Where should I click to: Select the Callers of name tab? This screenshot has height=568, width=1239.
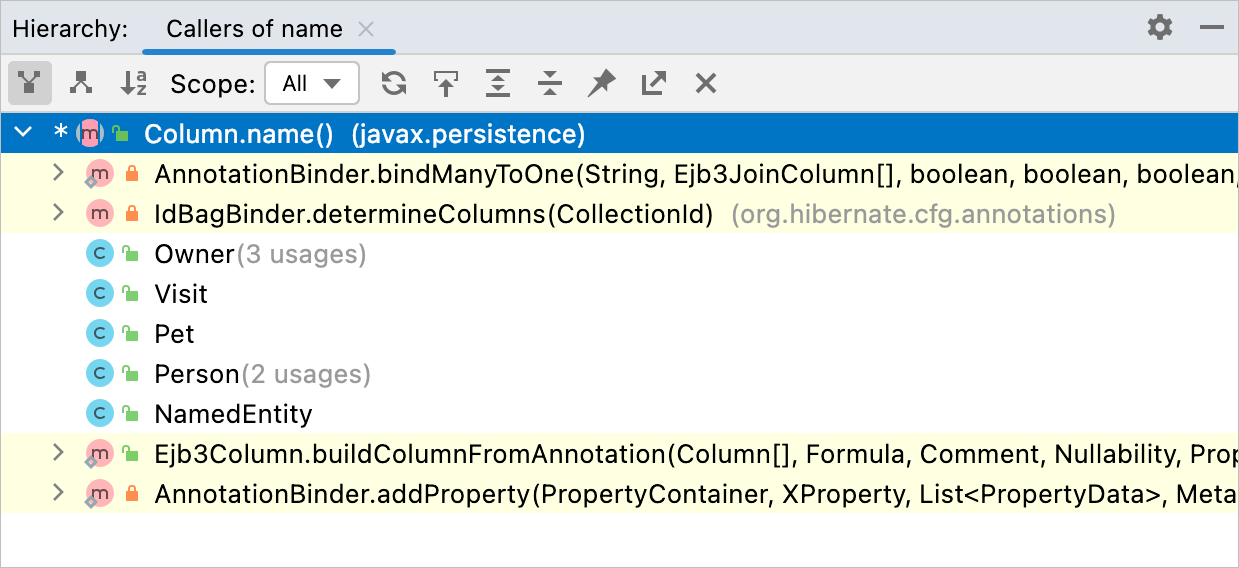pyautogui.click(x=254, y=29)
